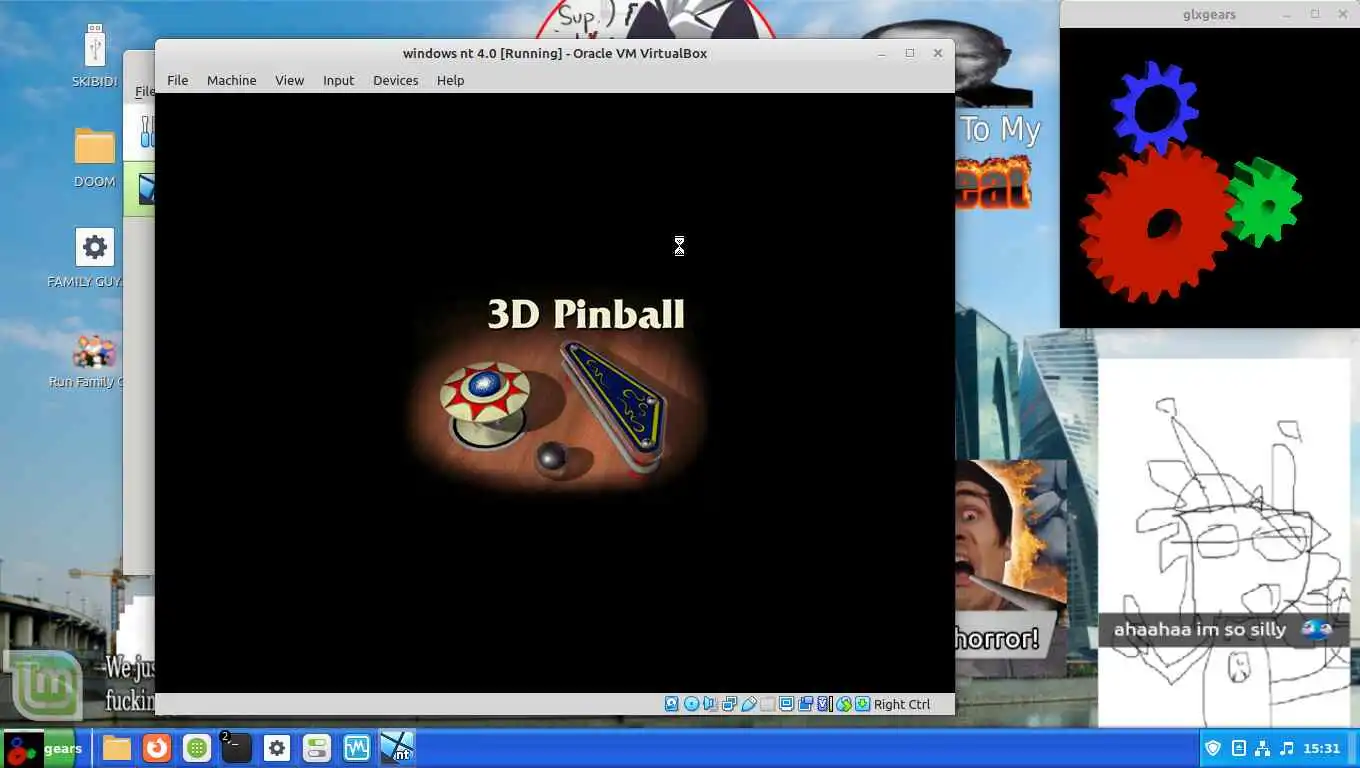Click the 'ahaahaa im so silly' caption

pos(1200,630)
